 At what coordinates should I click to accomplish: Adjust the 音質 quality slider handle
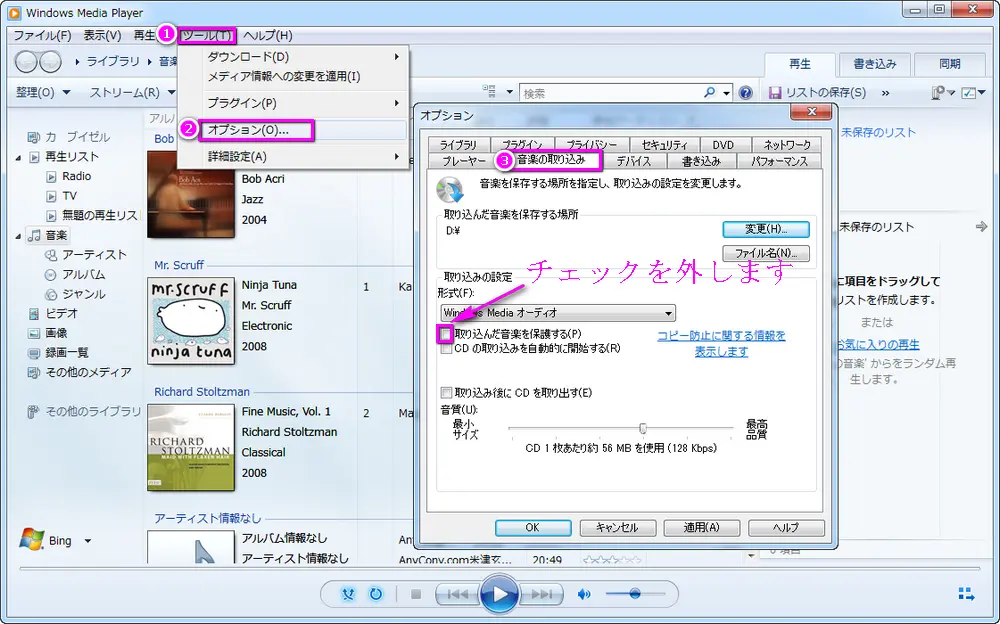tap(643, 428)
